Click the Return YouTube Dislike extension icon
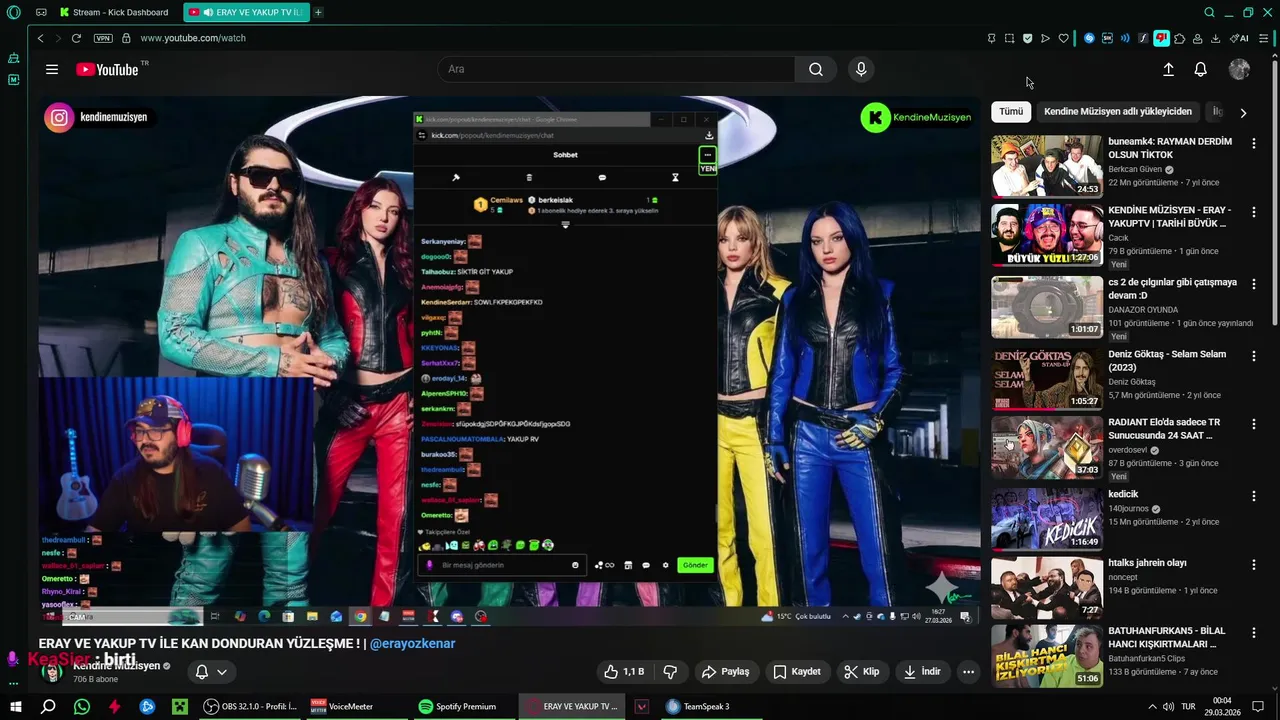The height and width of the screenshot is (720, 1280). point(1161,38)
